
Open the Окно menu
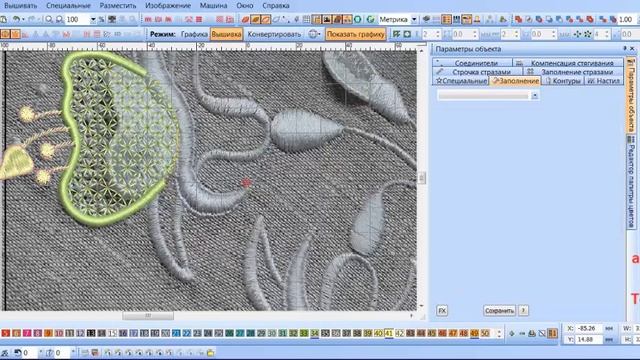(x=244, y=6)
